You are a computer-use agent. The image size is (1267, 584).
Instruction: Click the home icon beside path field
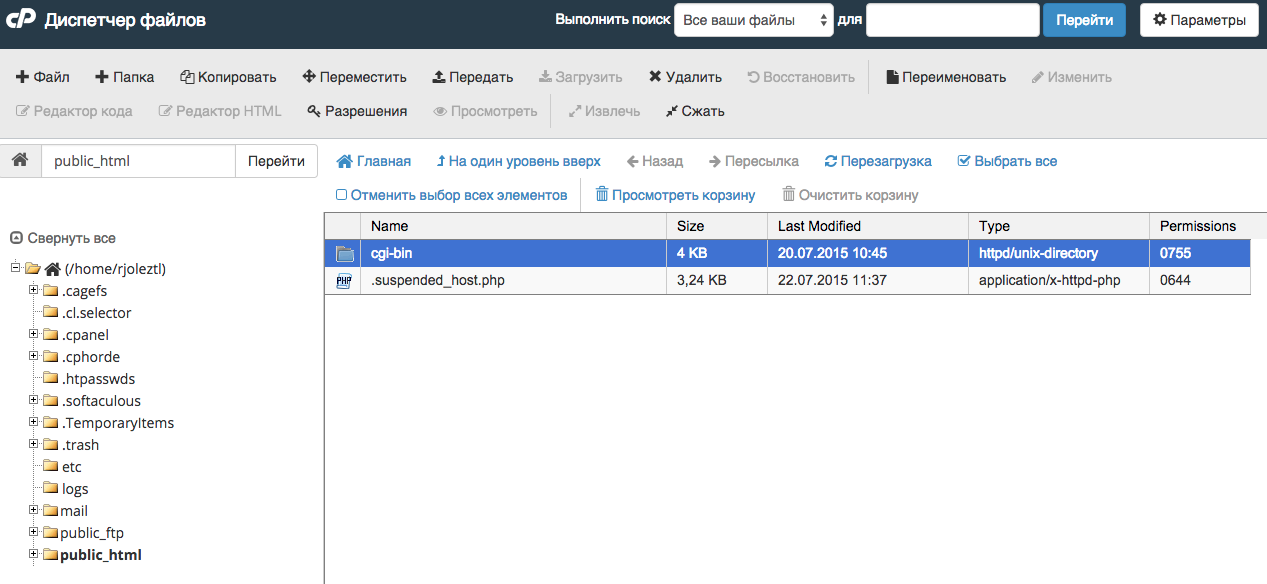pyautogui.click(x=20, y=161)
